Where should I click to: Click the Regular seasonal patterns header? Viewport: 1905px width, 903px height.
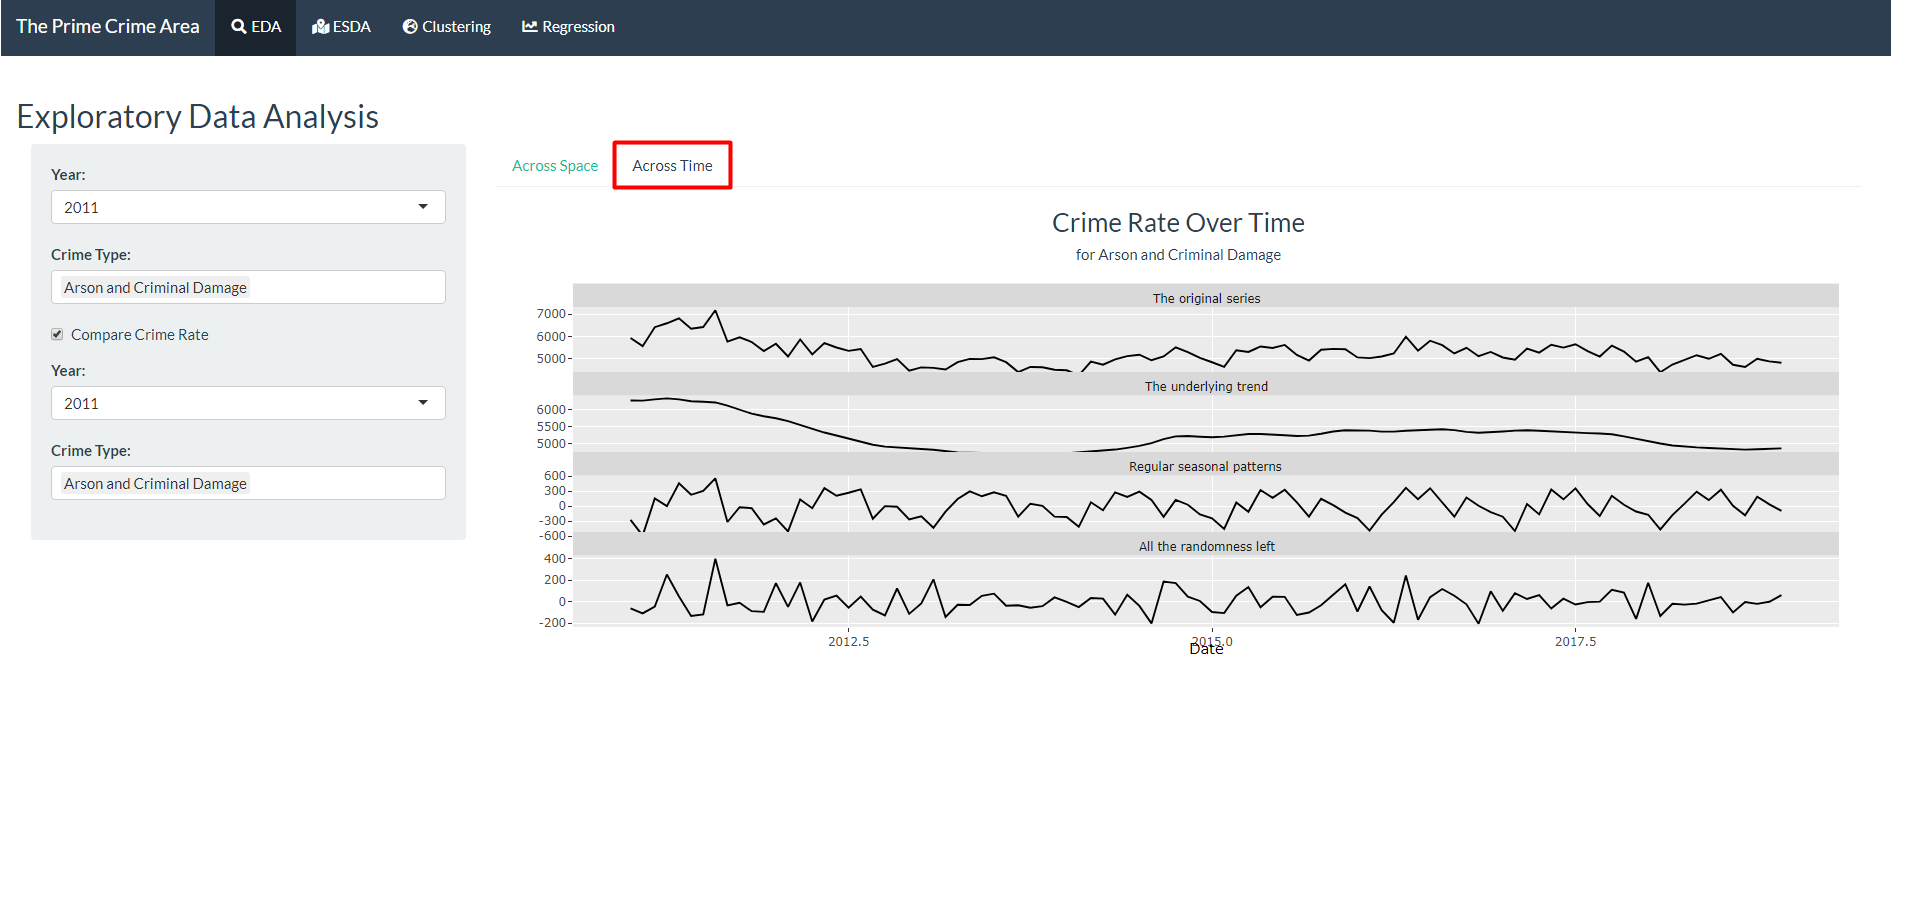1205,466
